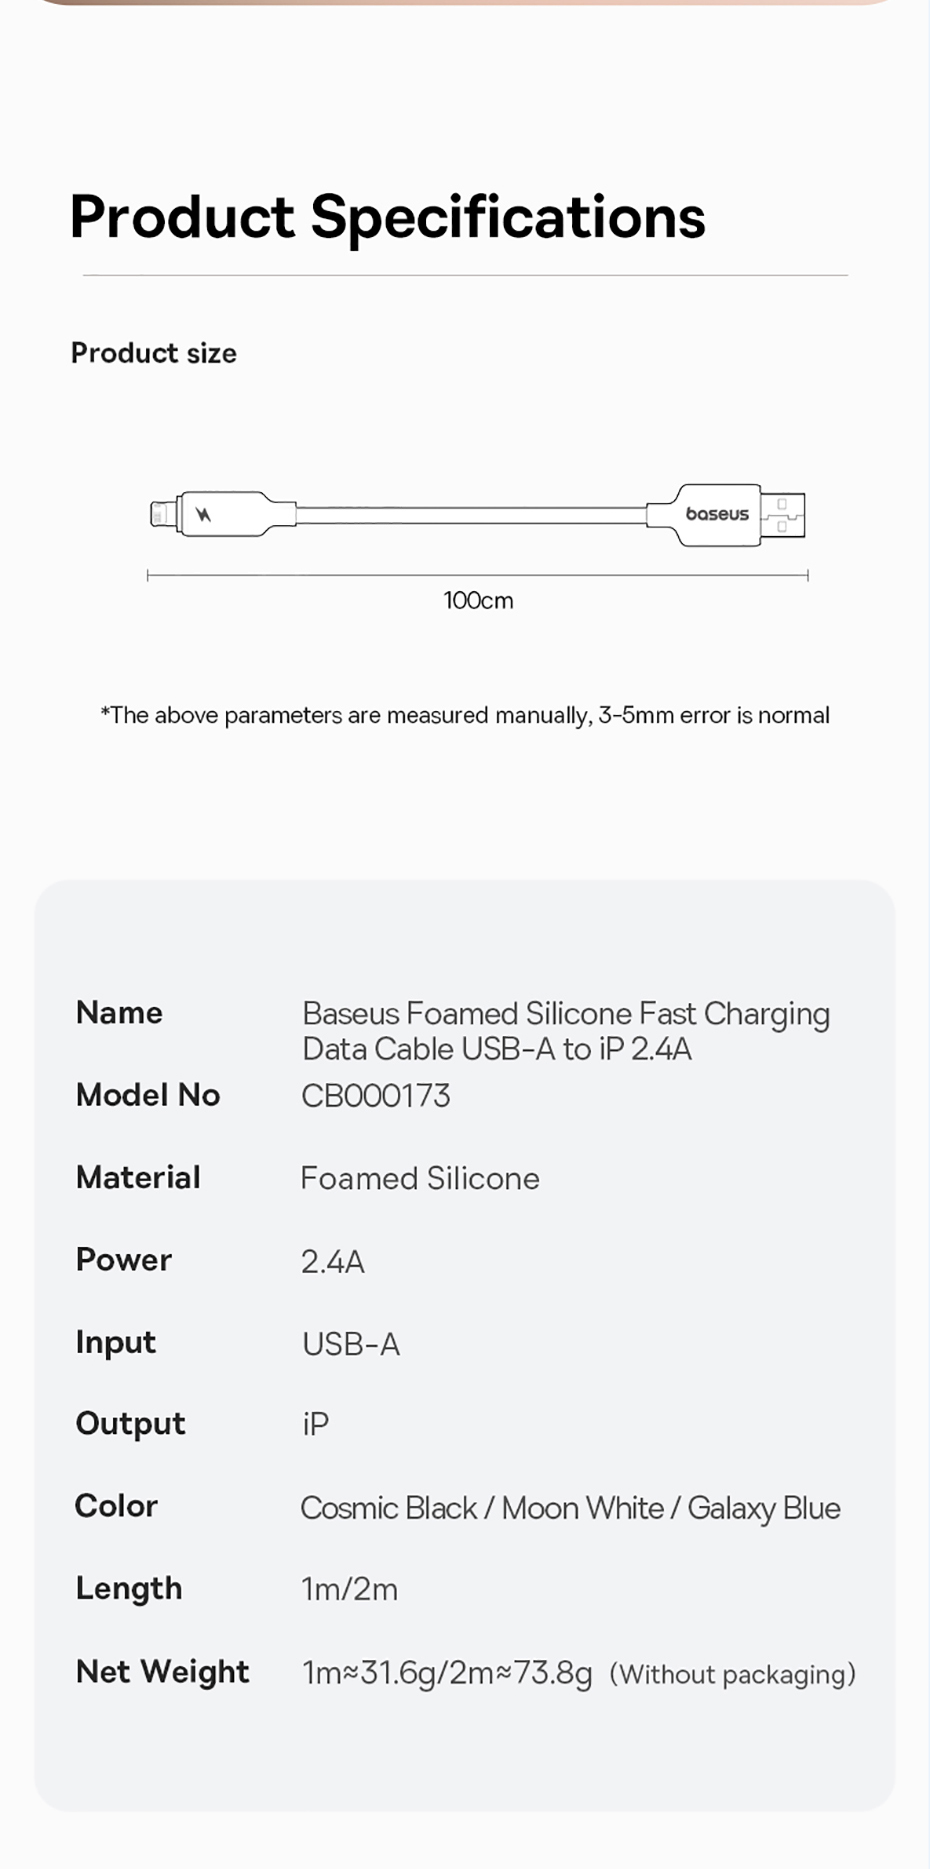Viewport: 930px width, 1869px height.
Task: Select the model number CB000173
Action: (x=376, y=1096)
